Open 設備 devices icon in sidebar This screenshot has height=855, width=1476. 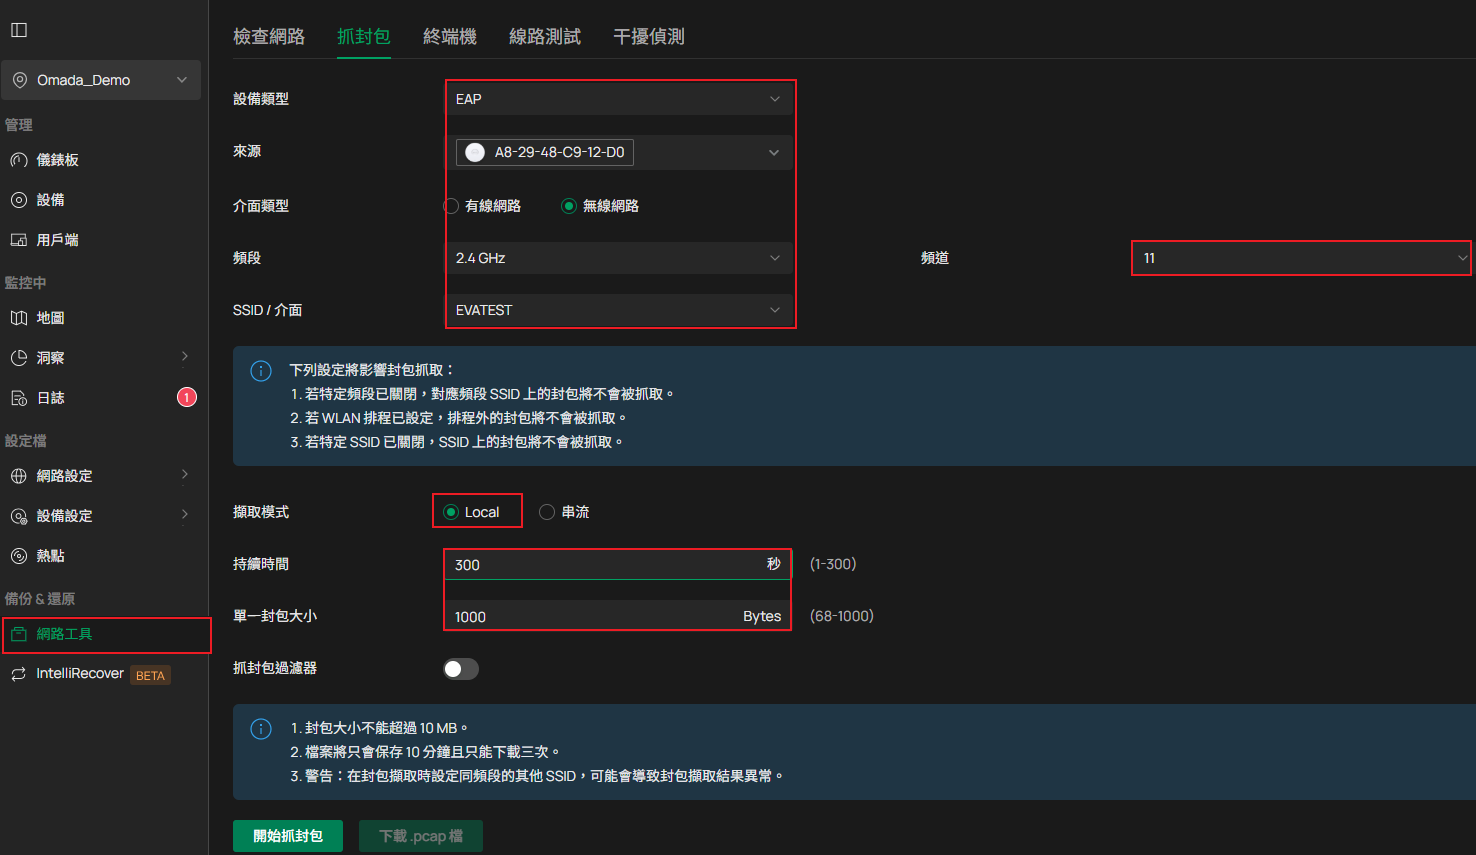point(19,200)
